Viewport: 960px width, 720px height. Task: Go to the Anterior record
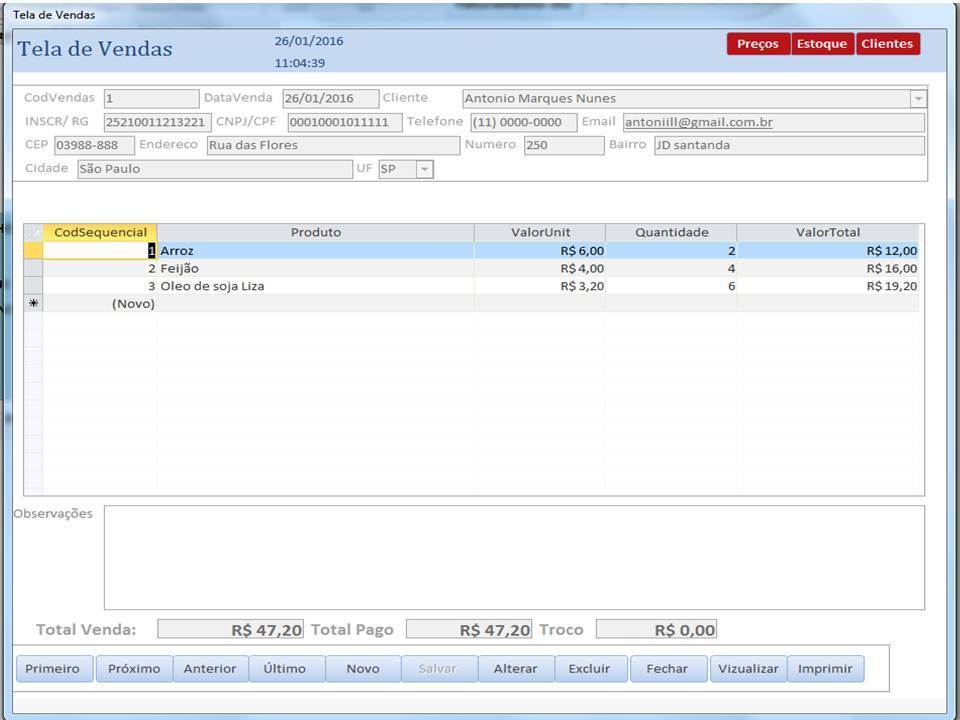[x=210, y=669]
